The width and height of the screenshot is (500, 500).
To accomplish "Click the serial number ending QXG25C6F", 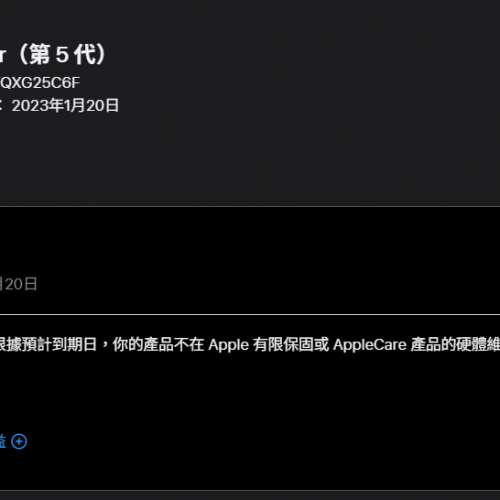I will 40,83.
